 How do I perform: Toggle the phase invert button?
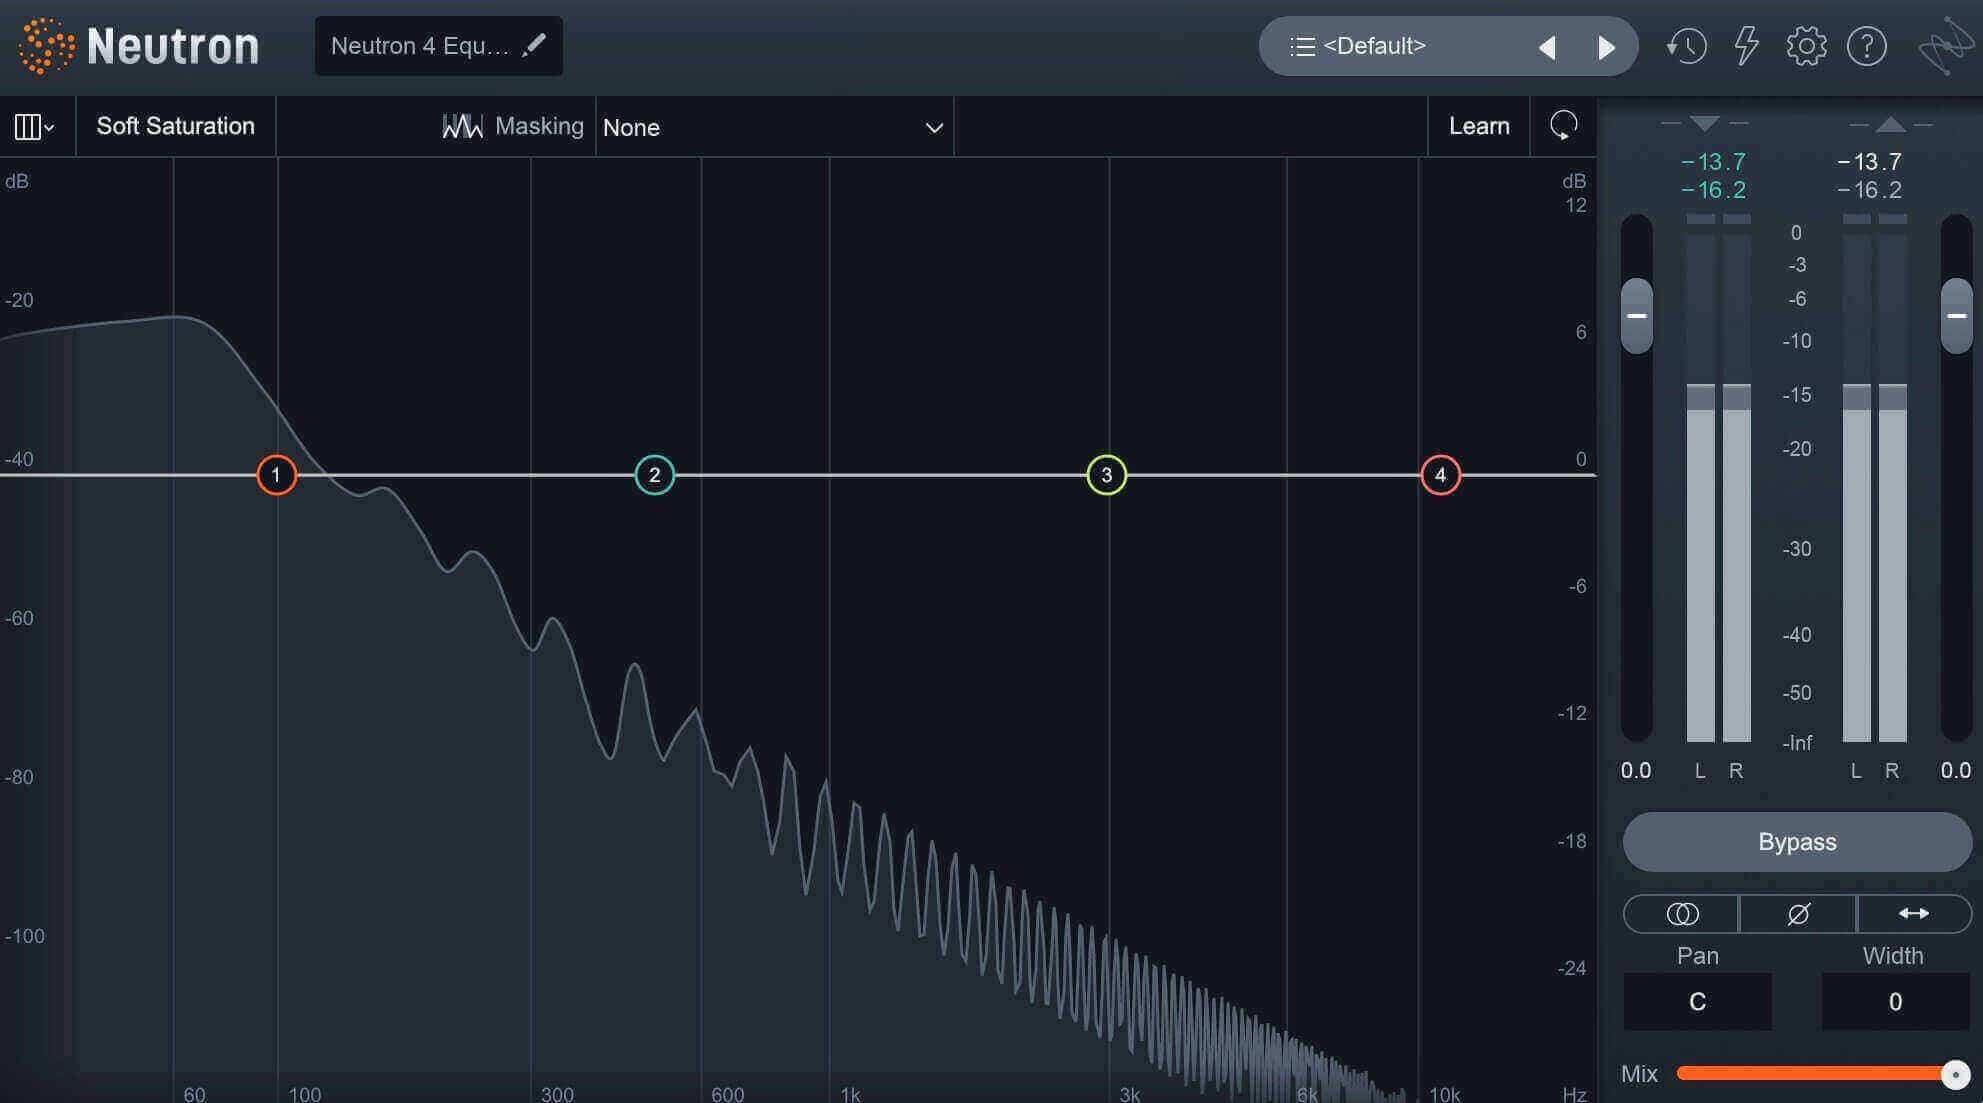1797,914
